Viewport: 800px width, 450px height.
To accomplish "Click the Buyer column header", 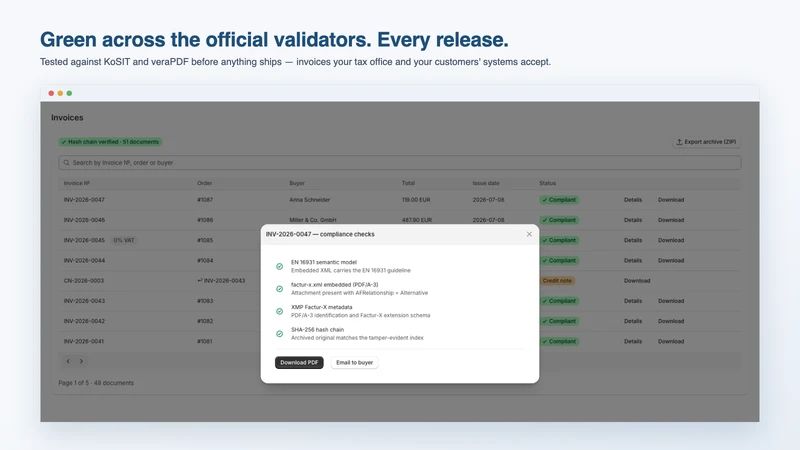I will click(297, 183).
